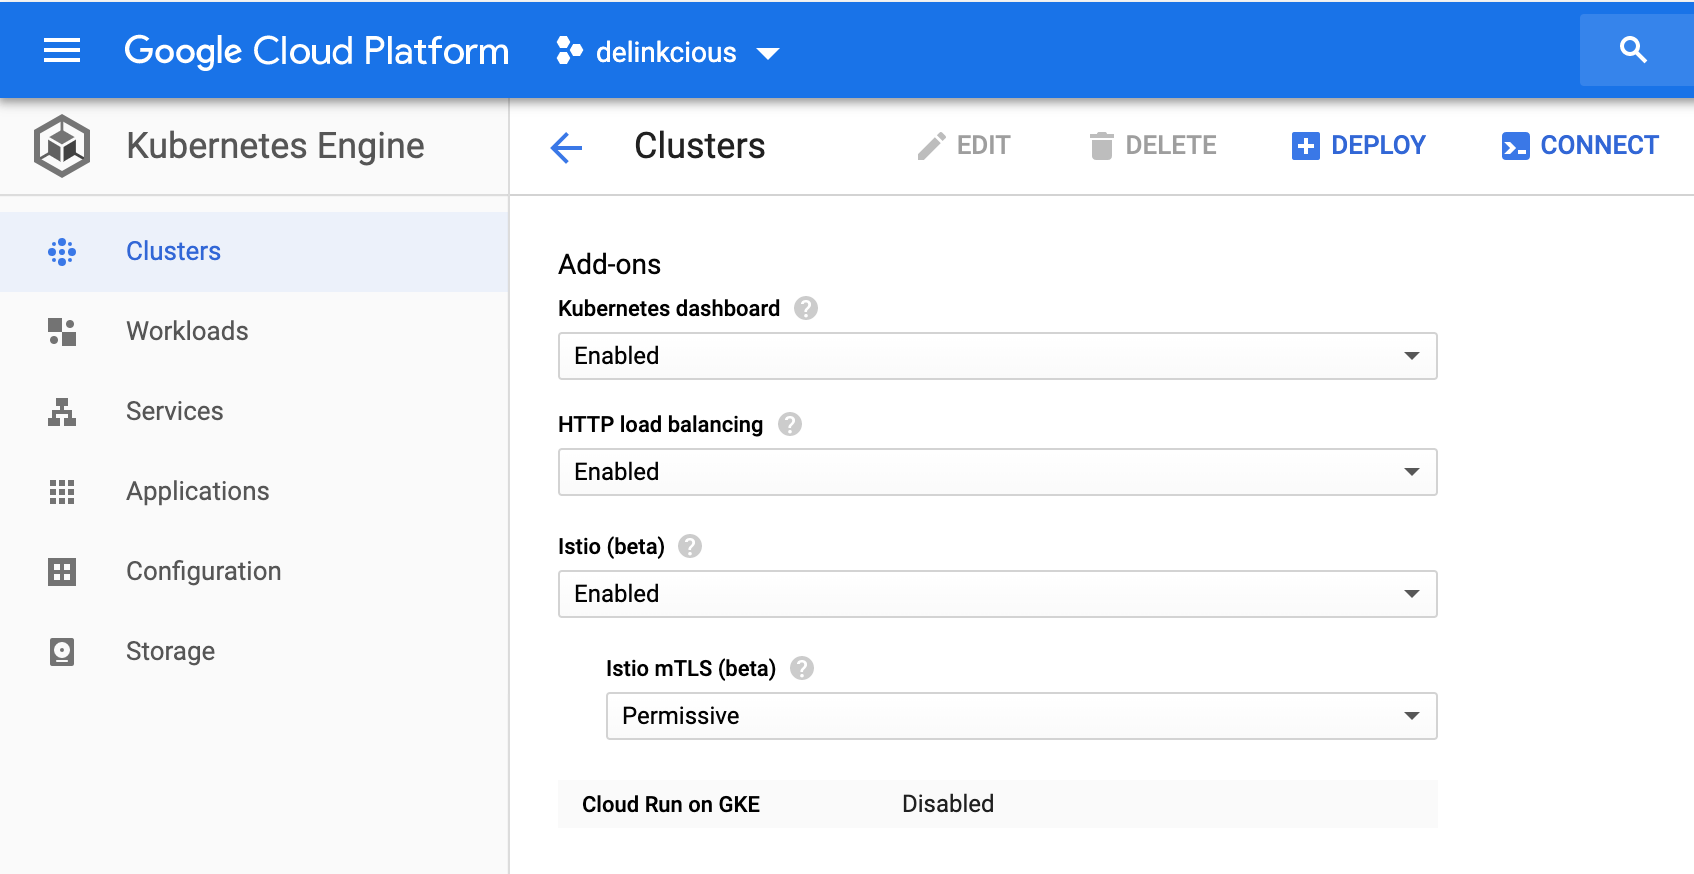Expand the HTTP load balancing dropdown
The width and height of the screenshot is (1694, 874).
[997, 472]
